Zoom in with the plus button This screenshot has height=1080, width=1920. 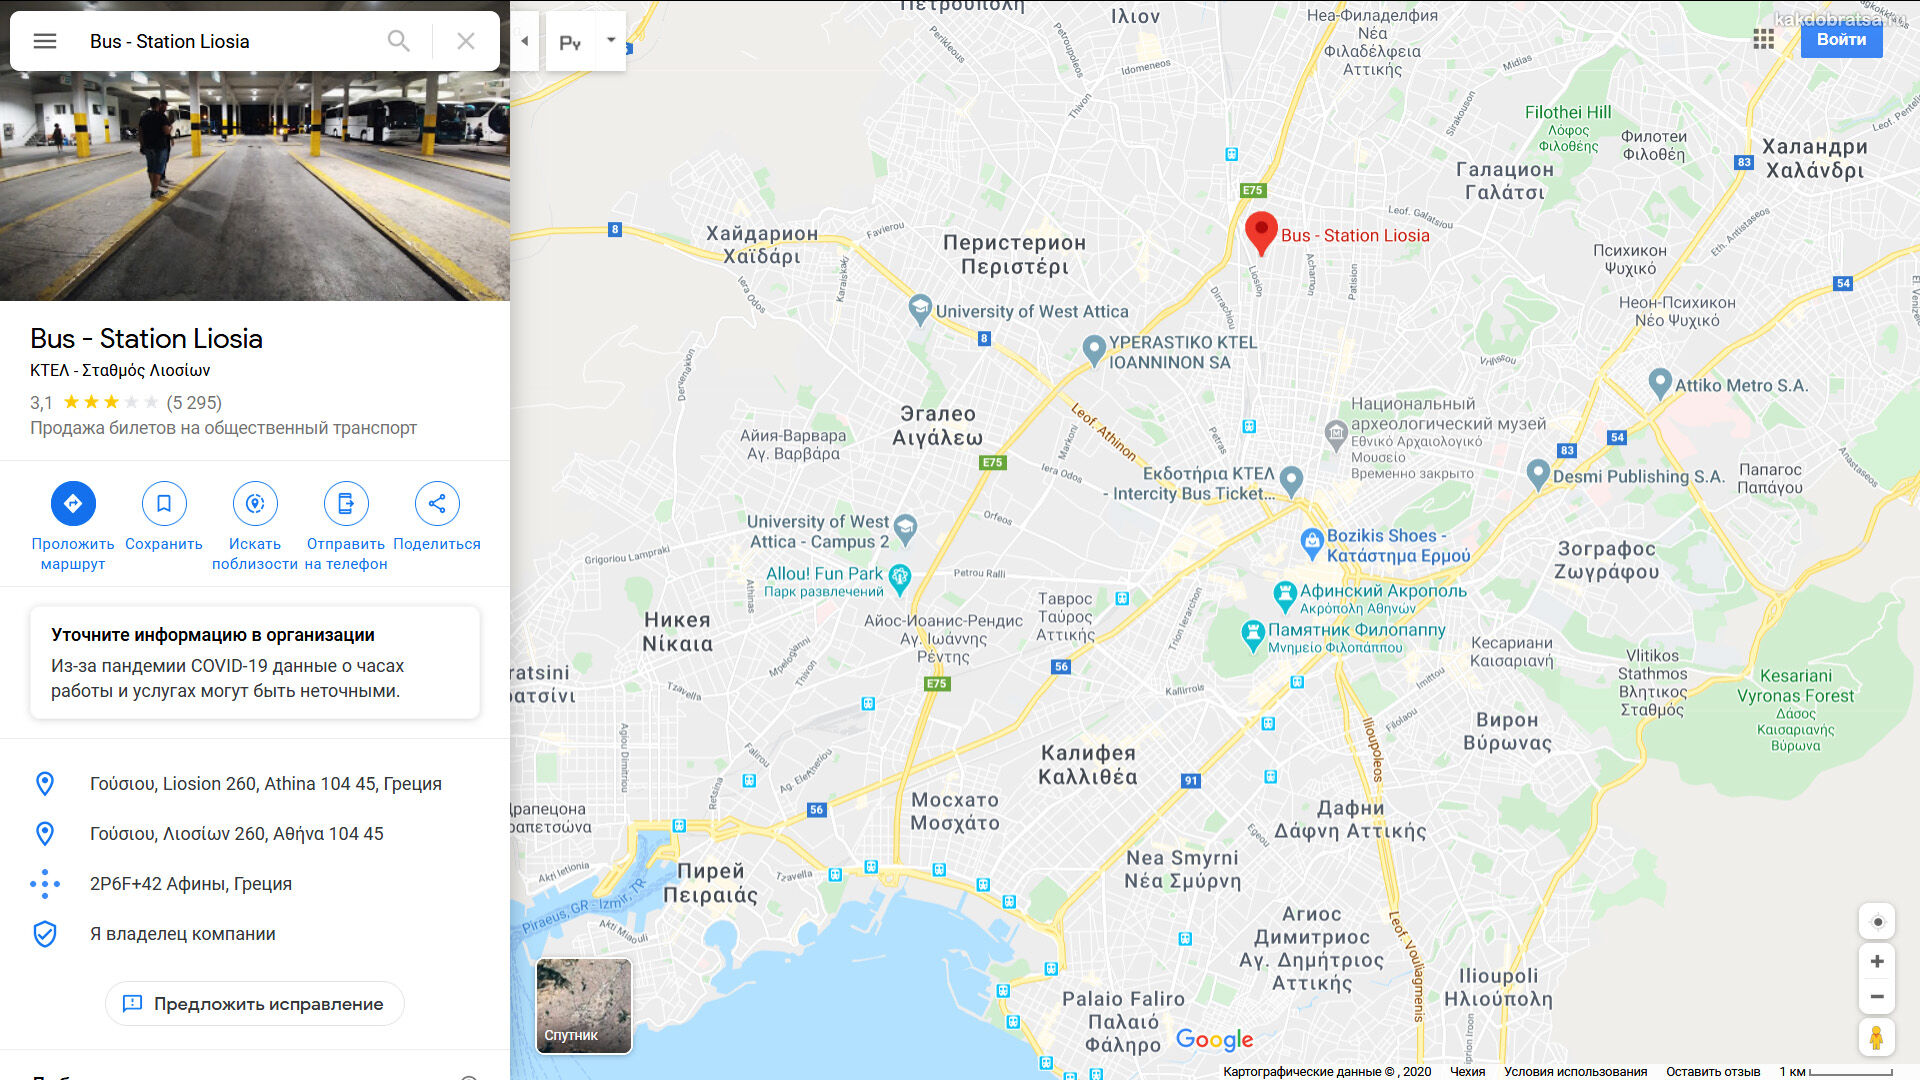point(1877,961)
